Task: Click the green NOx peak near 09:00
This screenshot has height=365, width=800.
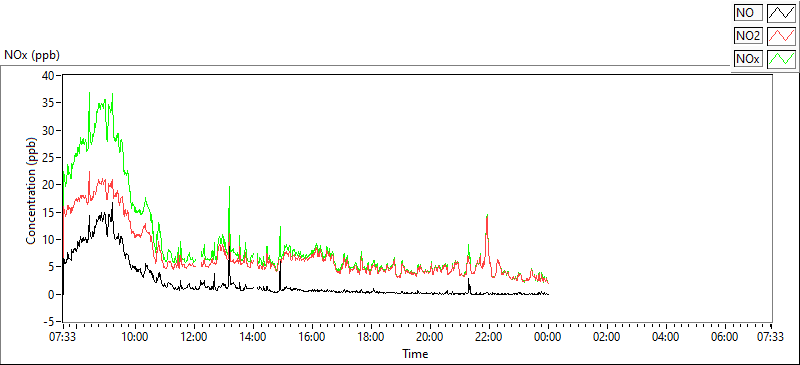Action: click(x=112, y=94)
